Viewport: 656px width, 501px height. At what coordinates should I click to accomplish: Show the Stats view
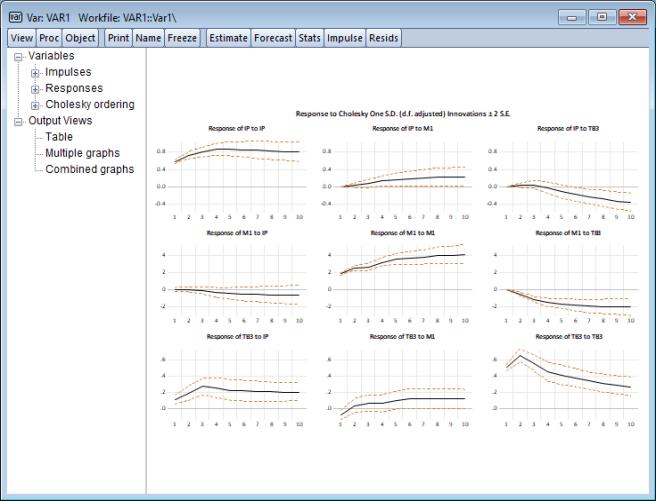[x=309, y=38]
